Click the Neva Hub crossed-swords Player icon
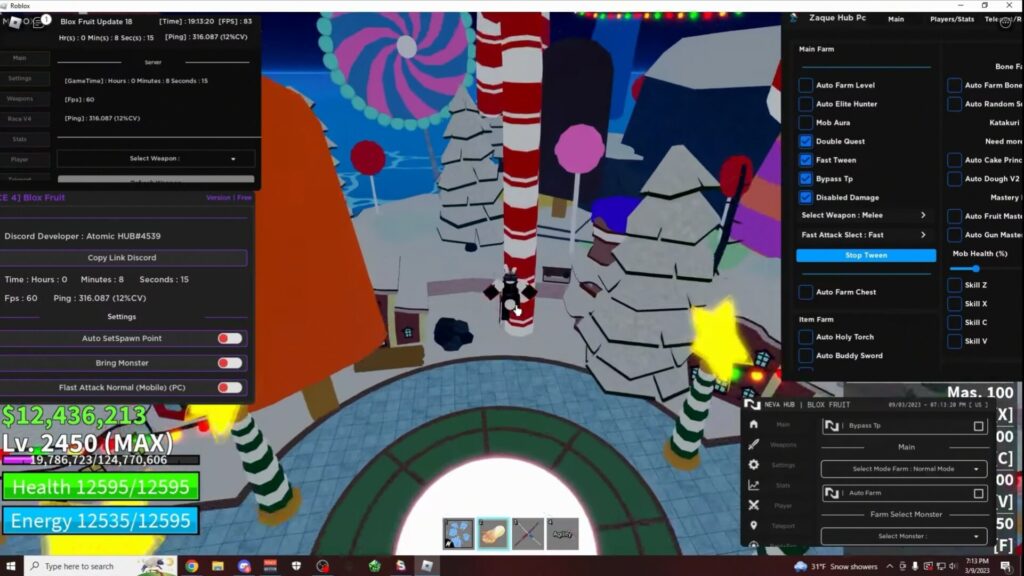The image size is (1024, 576). pyautogui.click(x=754, y=505)
